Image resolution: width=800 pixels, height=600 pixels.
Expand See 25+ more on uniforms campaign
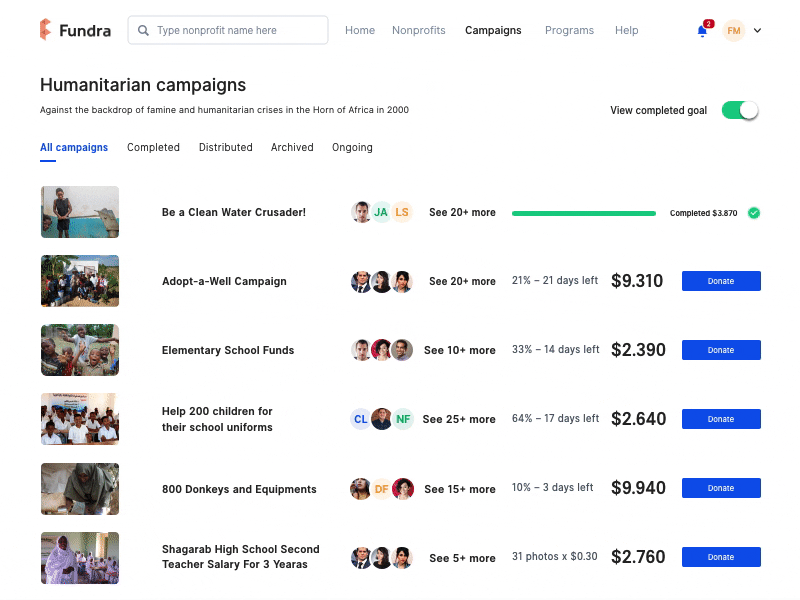point(459,419)
